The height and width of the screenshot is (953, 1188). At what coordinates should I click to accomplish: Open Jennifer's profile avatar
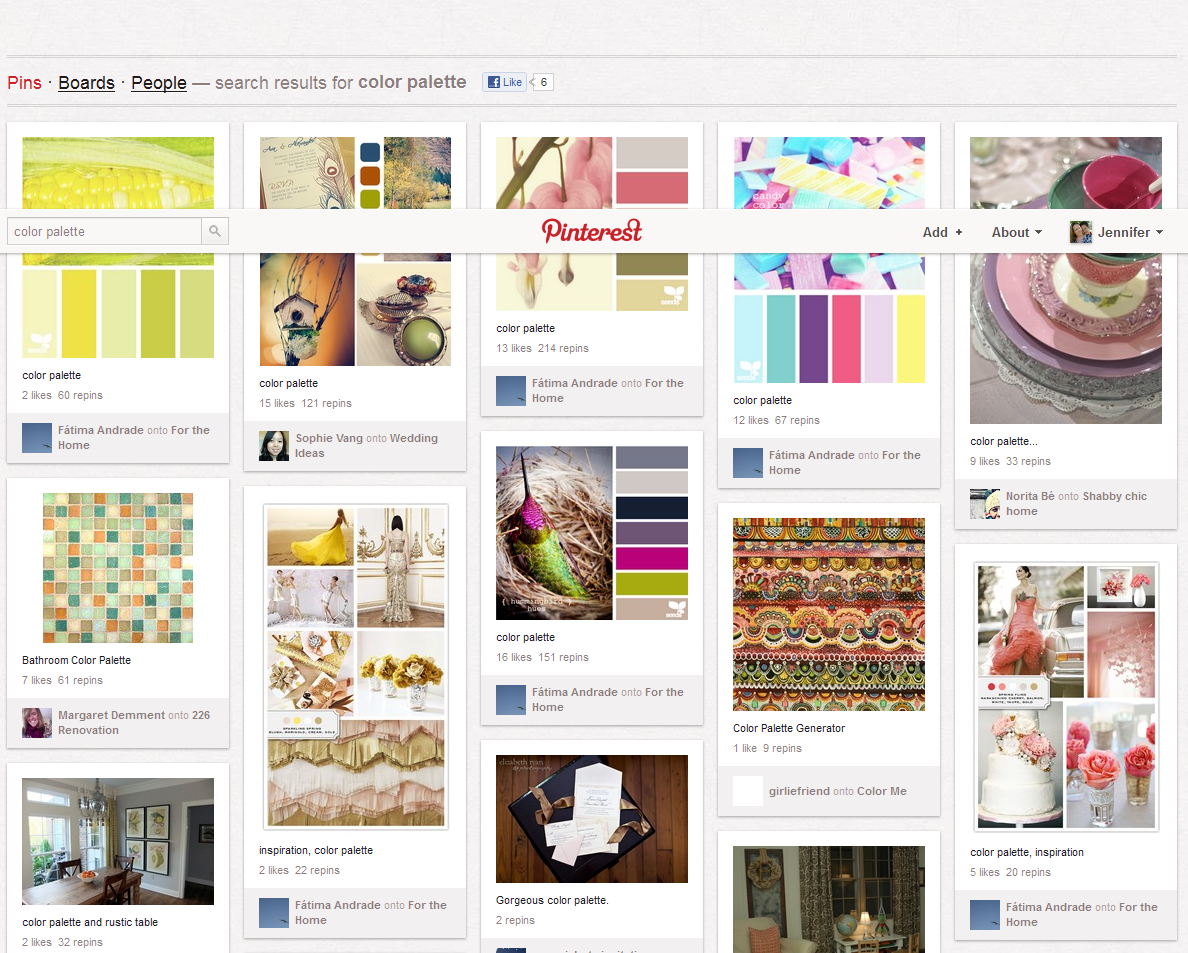click(1081, 232)
